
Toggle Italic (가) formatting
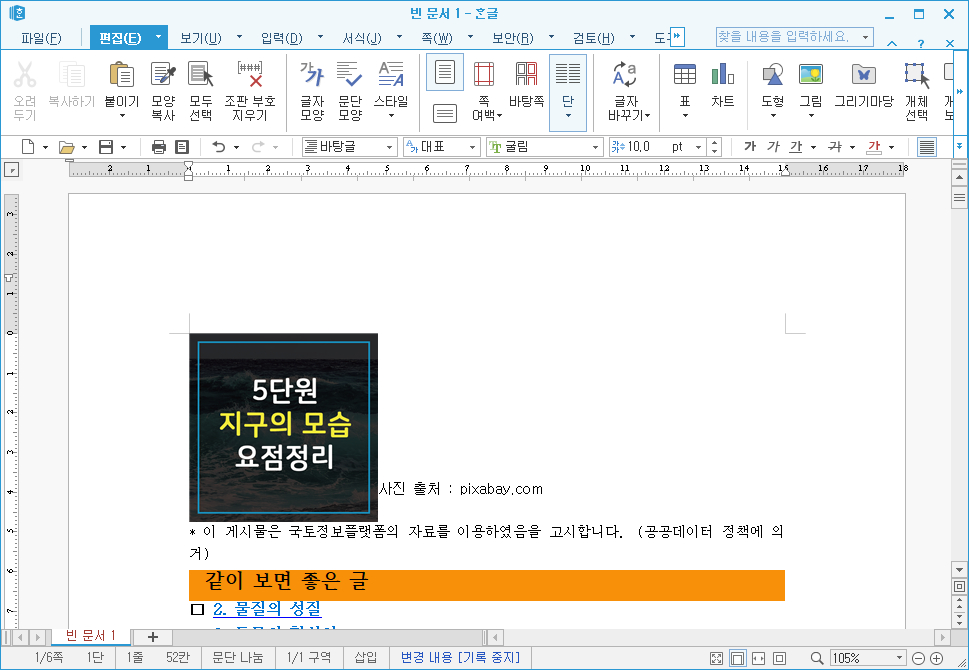coord(772,147)
